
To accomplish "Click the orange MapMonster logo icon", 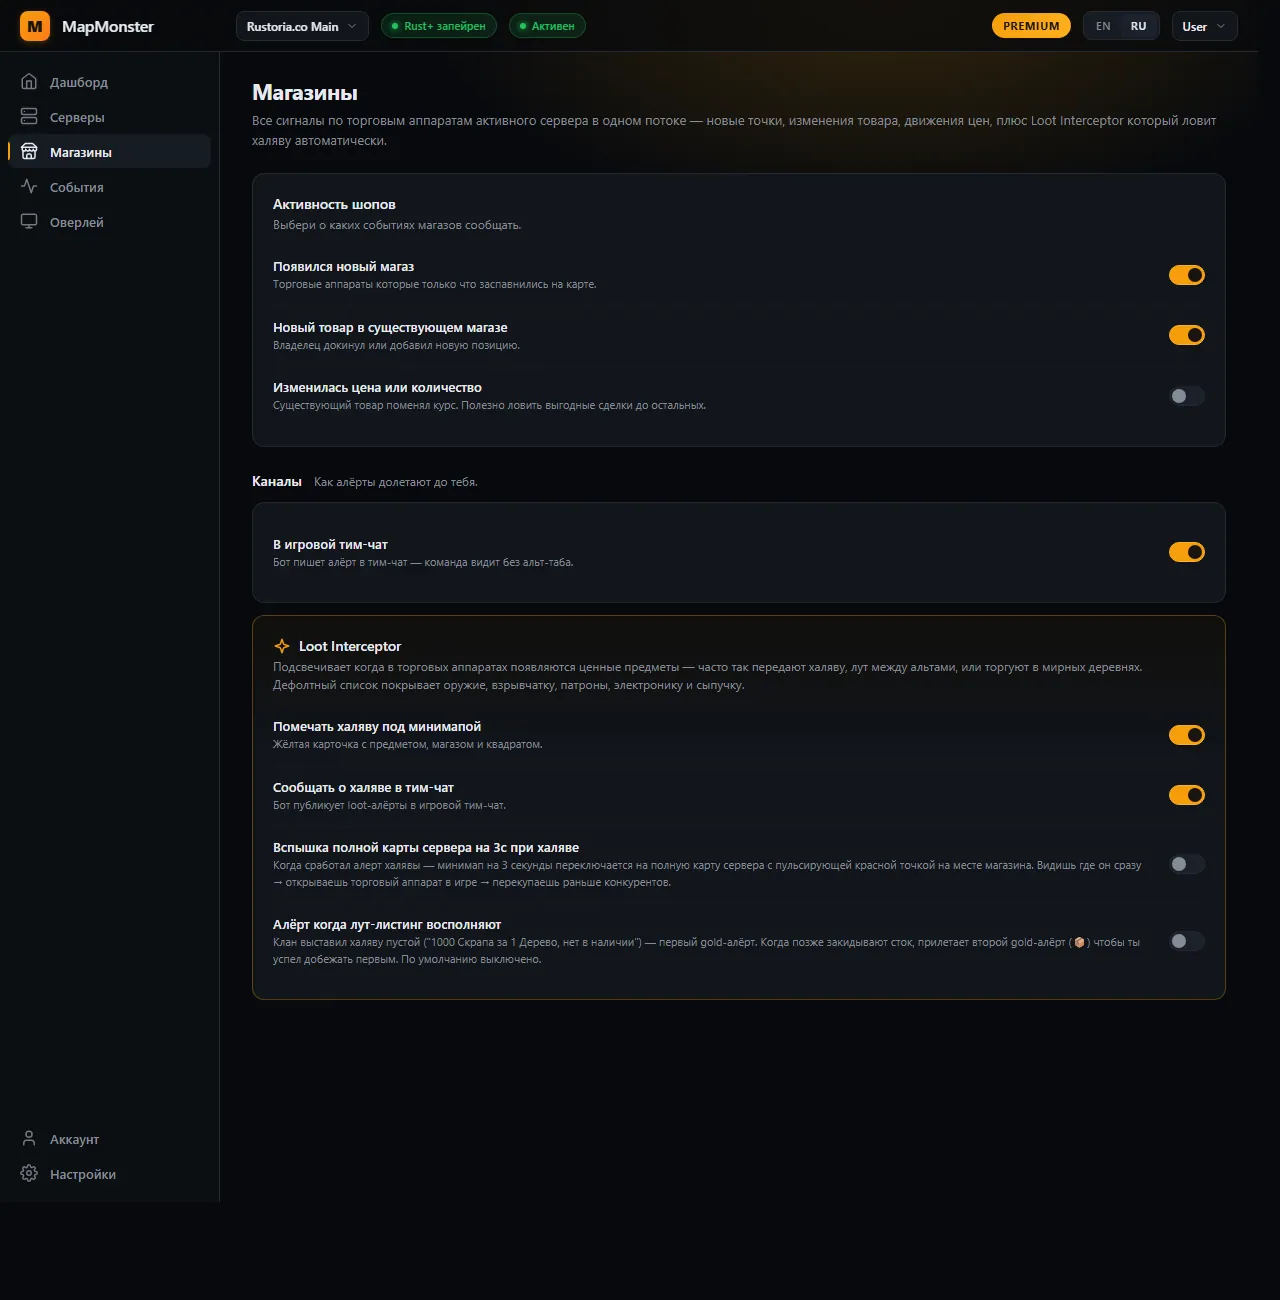I will point(35,26).
